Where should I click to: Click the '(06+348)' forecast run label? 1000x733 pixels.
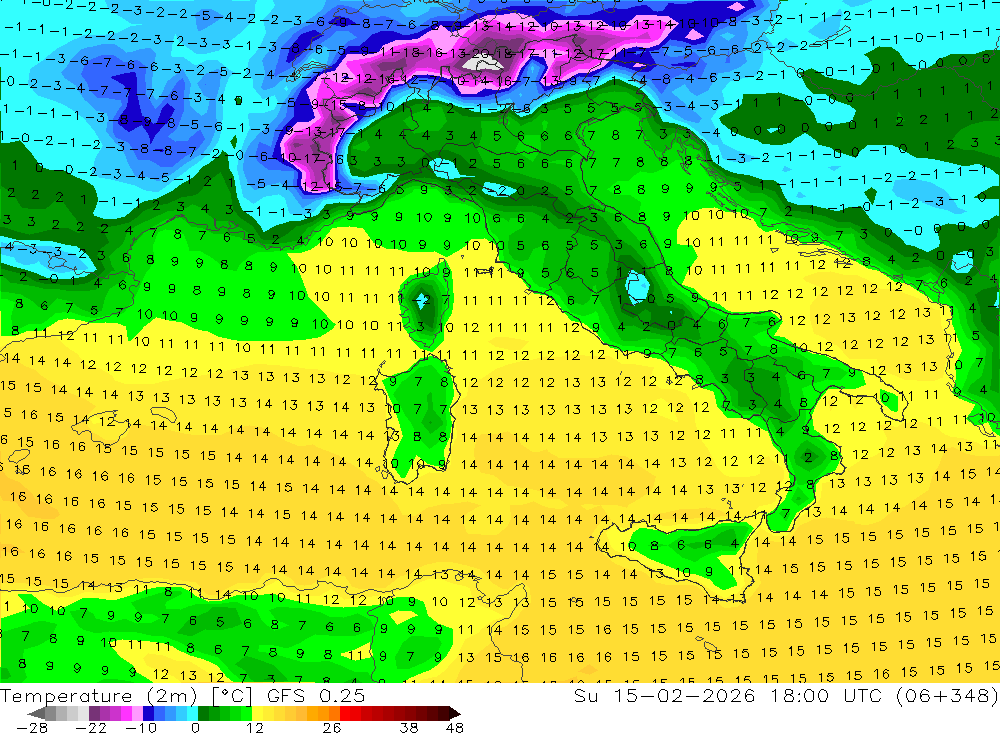(947, 695)
